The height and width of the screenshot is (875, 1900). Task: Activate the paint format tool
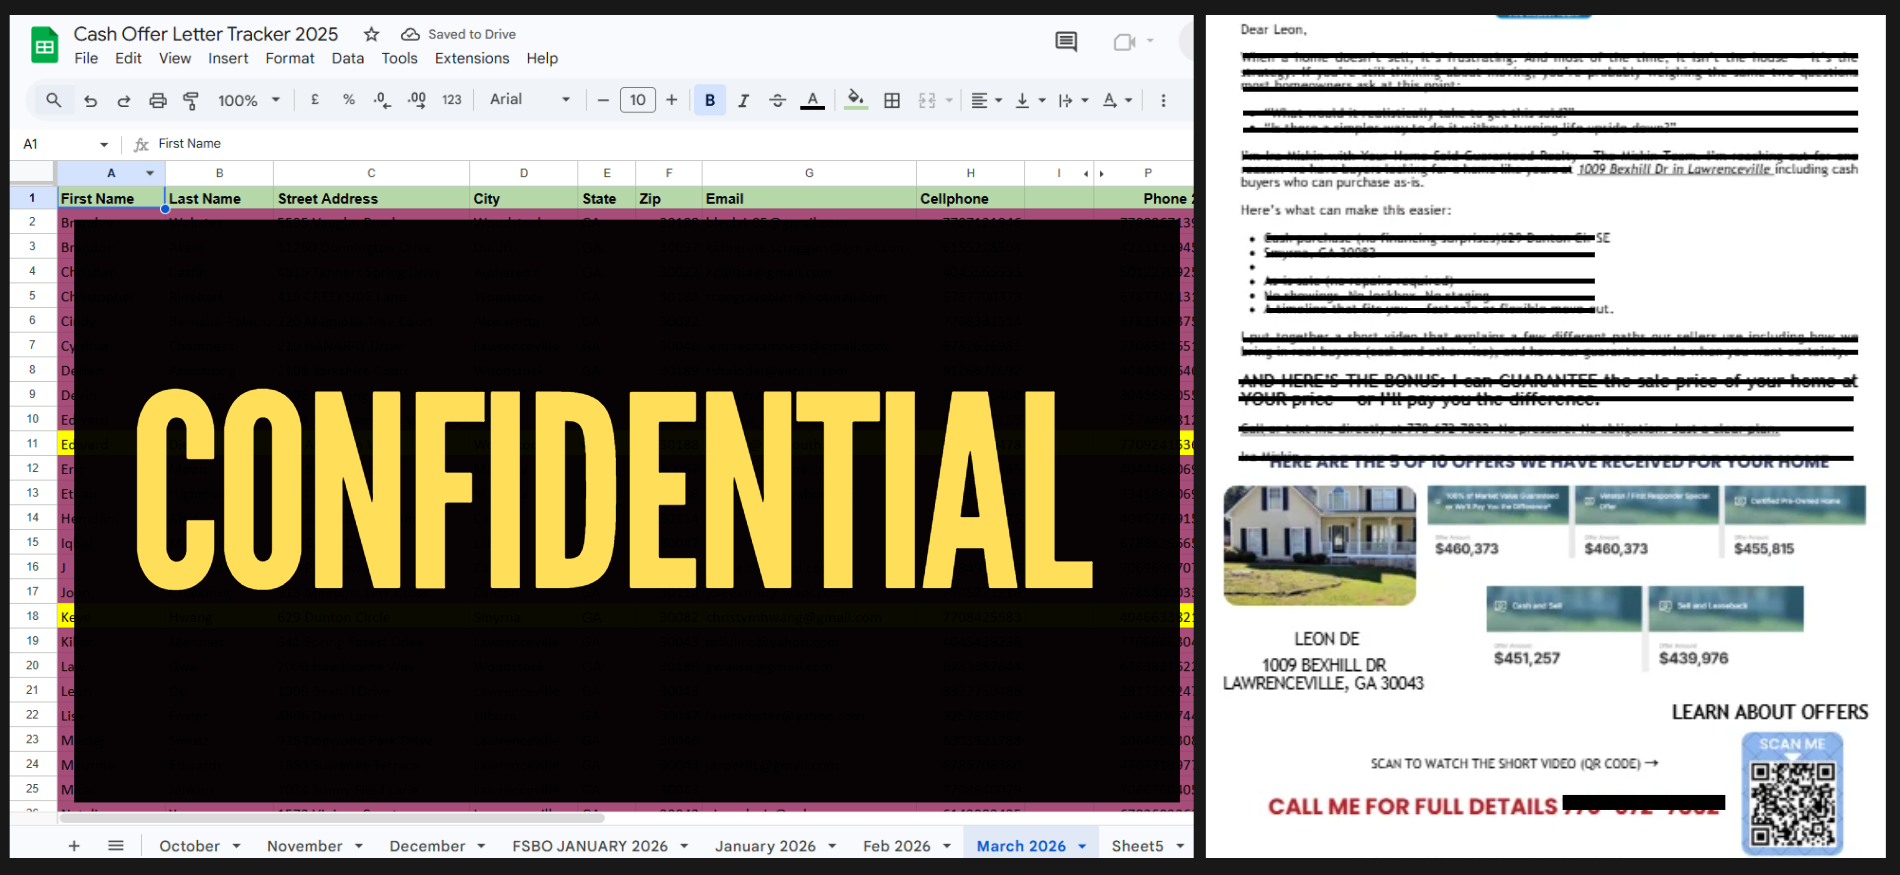point(191,100)
